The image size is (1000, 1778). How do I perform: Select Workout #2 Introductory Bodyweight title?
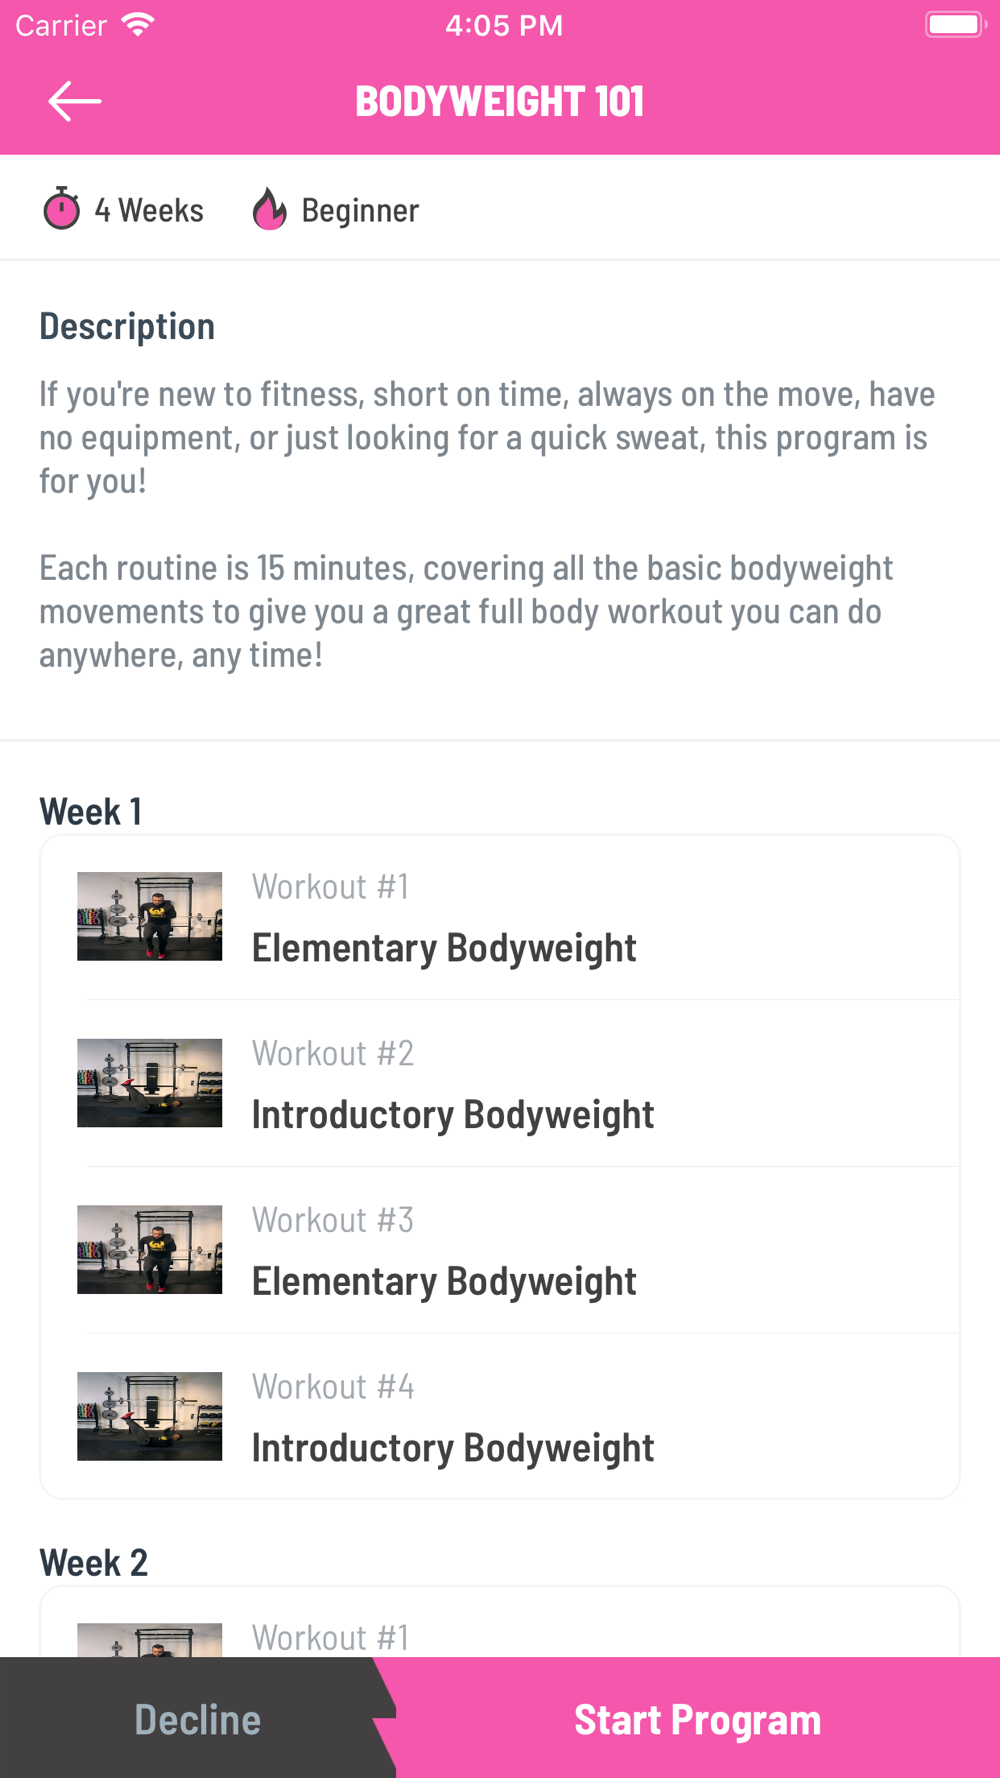click(453, 1115)
